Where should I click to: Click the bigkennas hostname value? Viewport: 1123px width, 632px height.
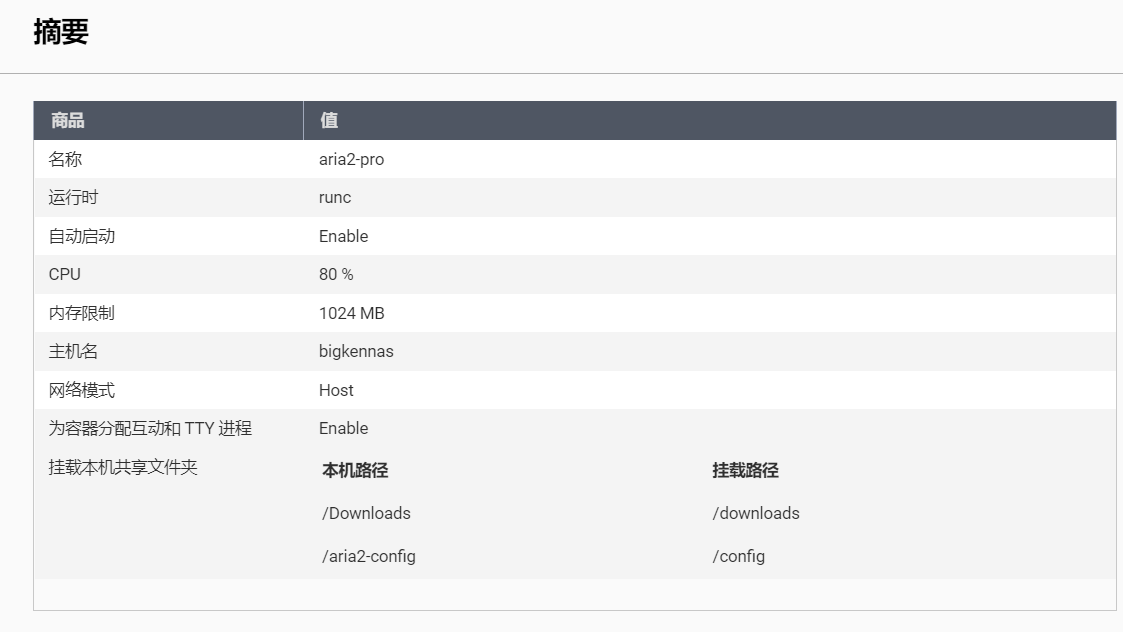click(x=356, y=352)
